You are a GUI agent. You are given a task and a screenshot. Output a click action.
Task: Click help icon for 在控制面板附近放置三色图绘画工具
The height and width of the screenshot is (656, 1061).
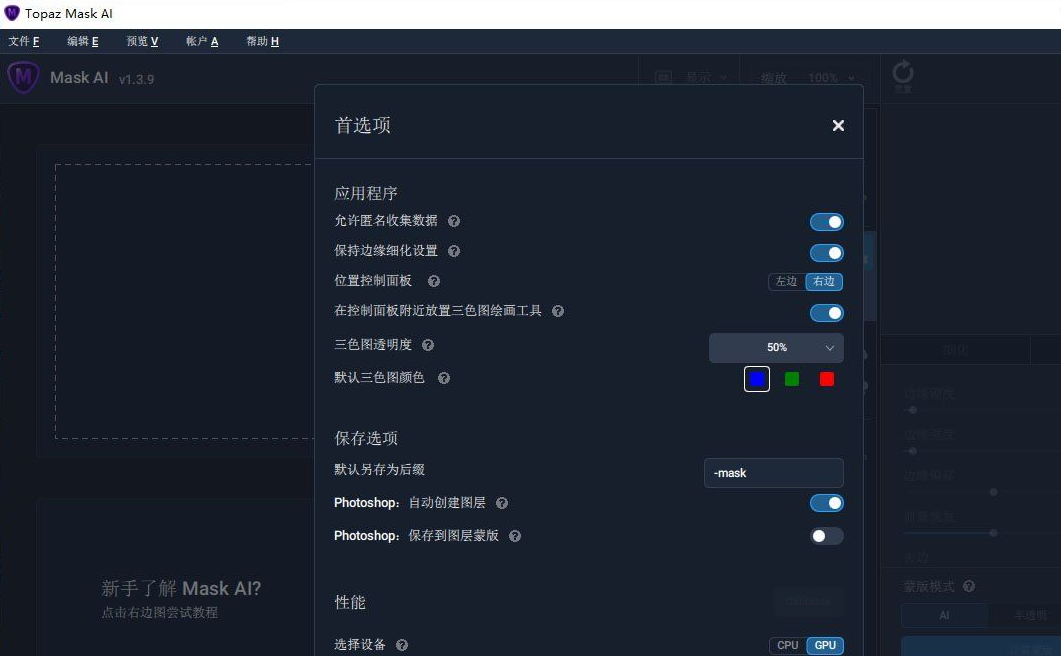pos(558,311)
